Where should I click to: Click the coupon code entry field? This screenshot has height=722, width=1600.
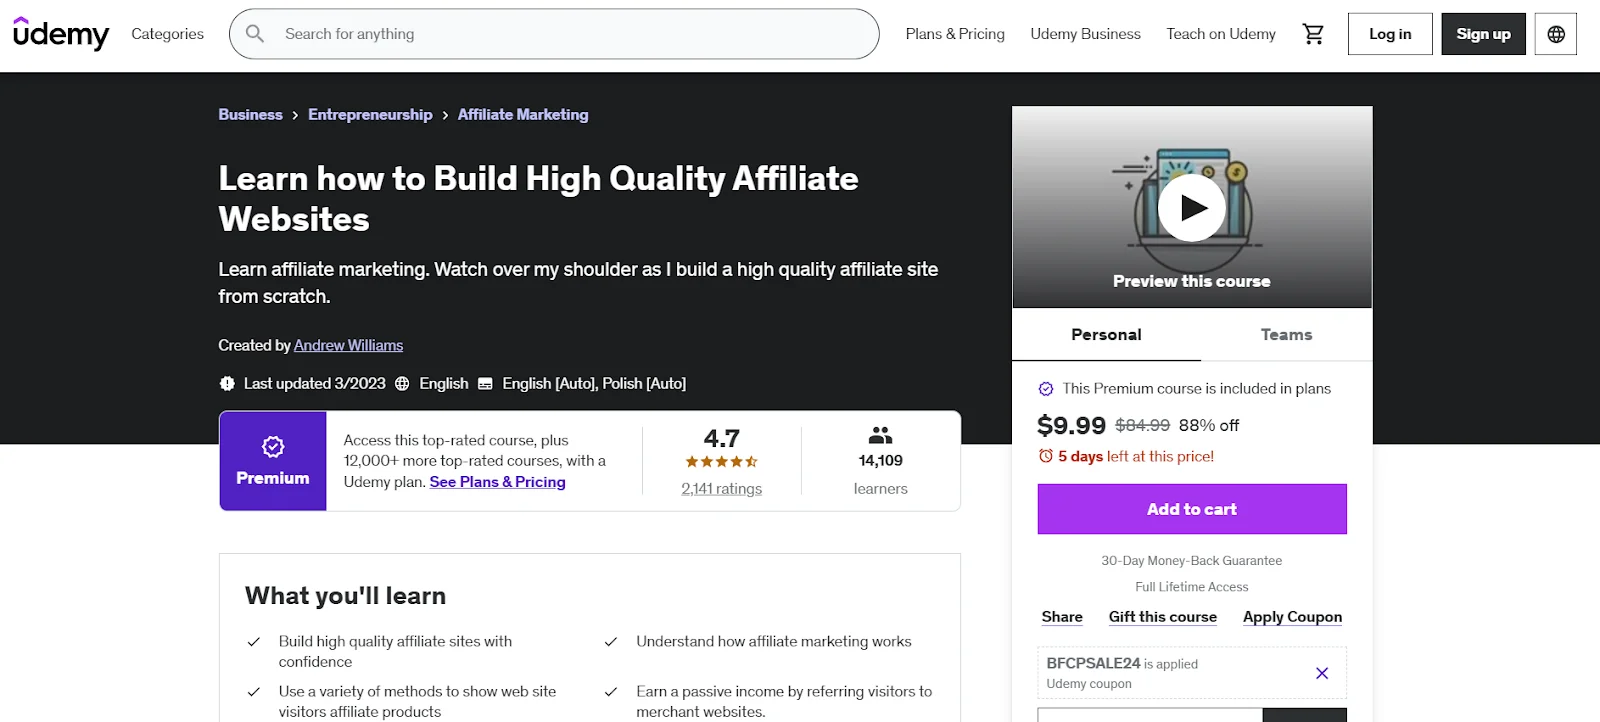pyautogui.click(x=1148, y=716)
